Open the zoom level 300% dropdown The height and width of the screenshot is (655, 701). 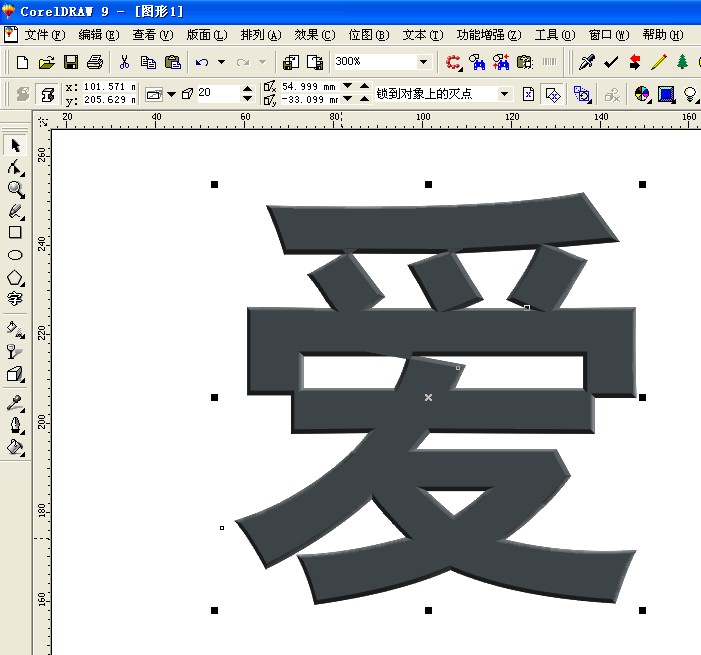(x=423, y=62)
